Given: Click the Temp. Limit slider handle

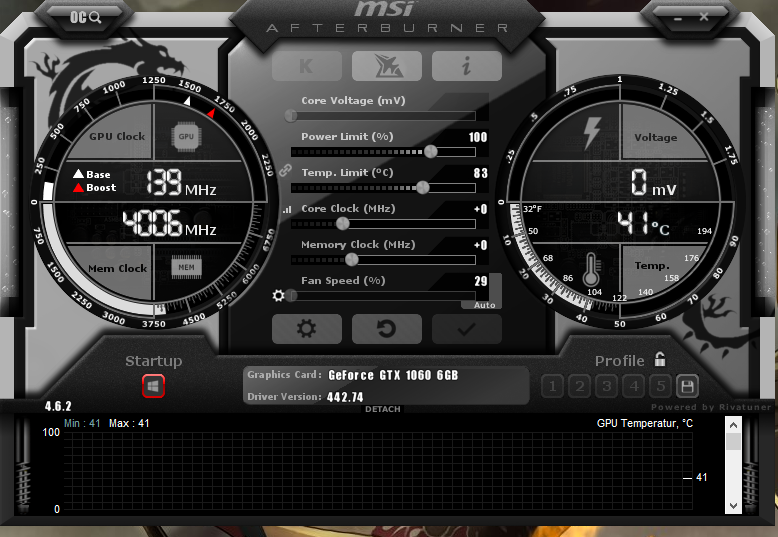Looking at the screenshot, I should (423, 187).
